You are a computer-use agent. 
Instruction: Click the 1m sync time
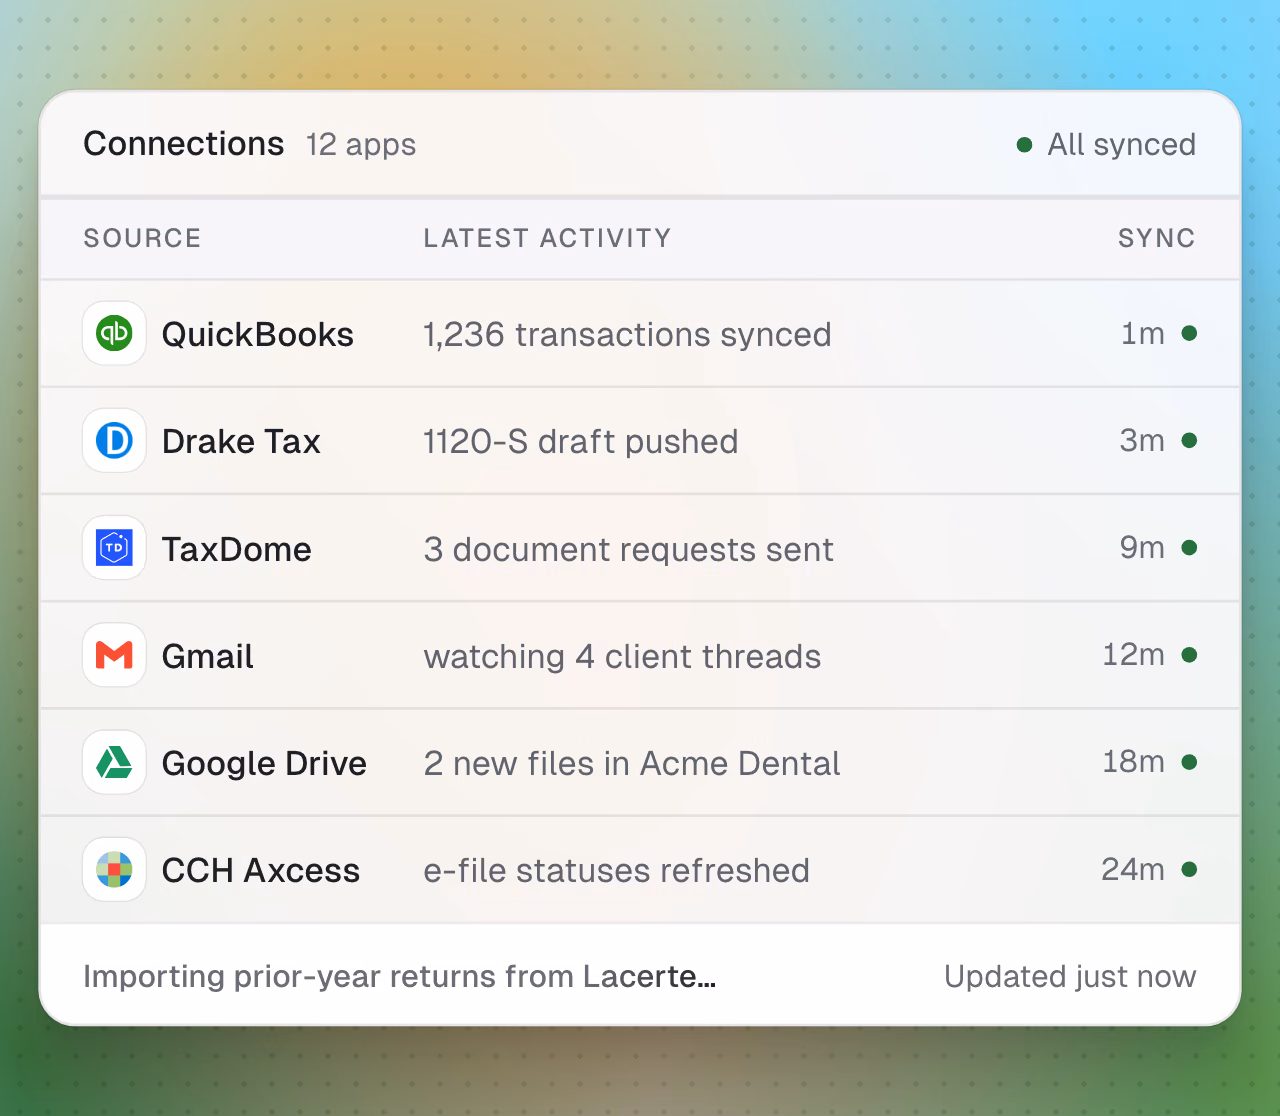coord(1143,333)
